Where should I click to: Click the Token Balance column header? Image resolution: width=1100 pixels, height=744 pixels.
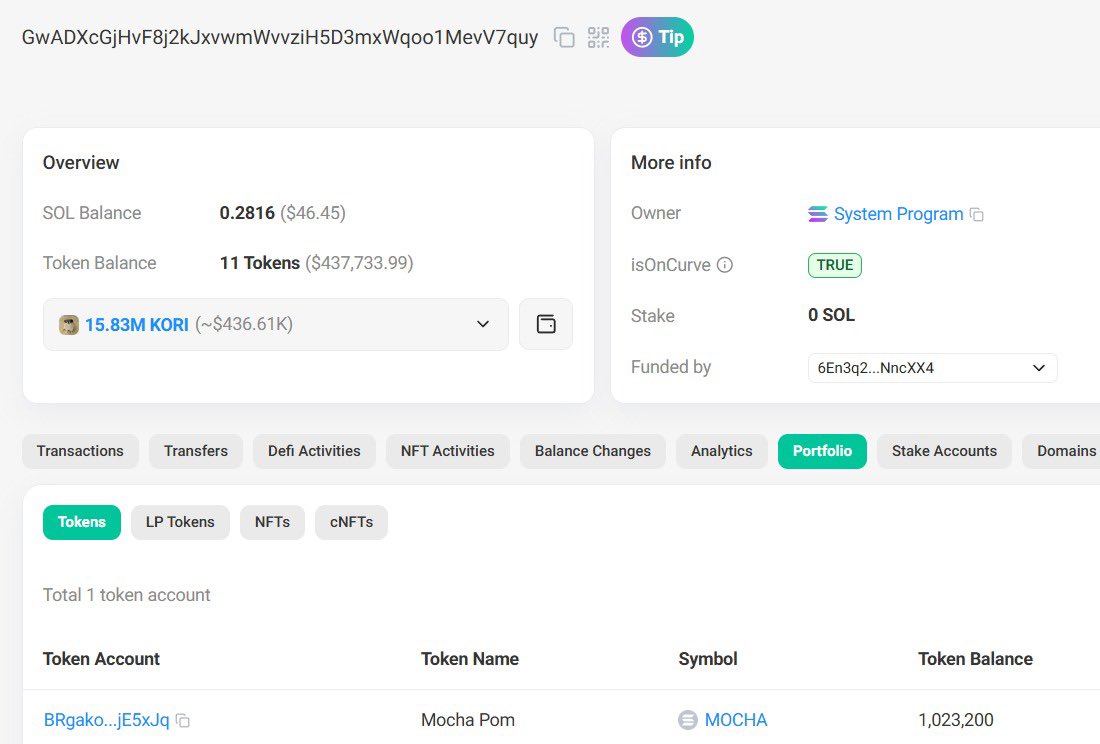[x=975, y=659]
